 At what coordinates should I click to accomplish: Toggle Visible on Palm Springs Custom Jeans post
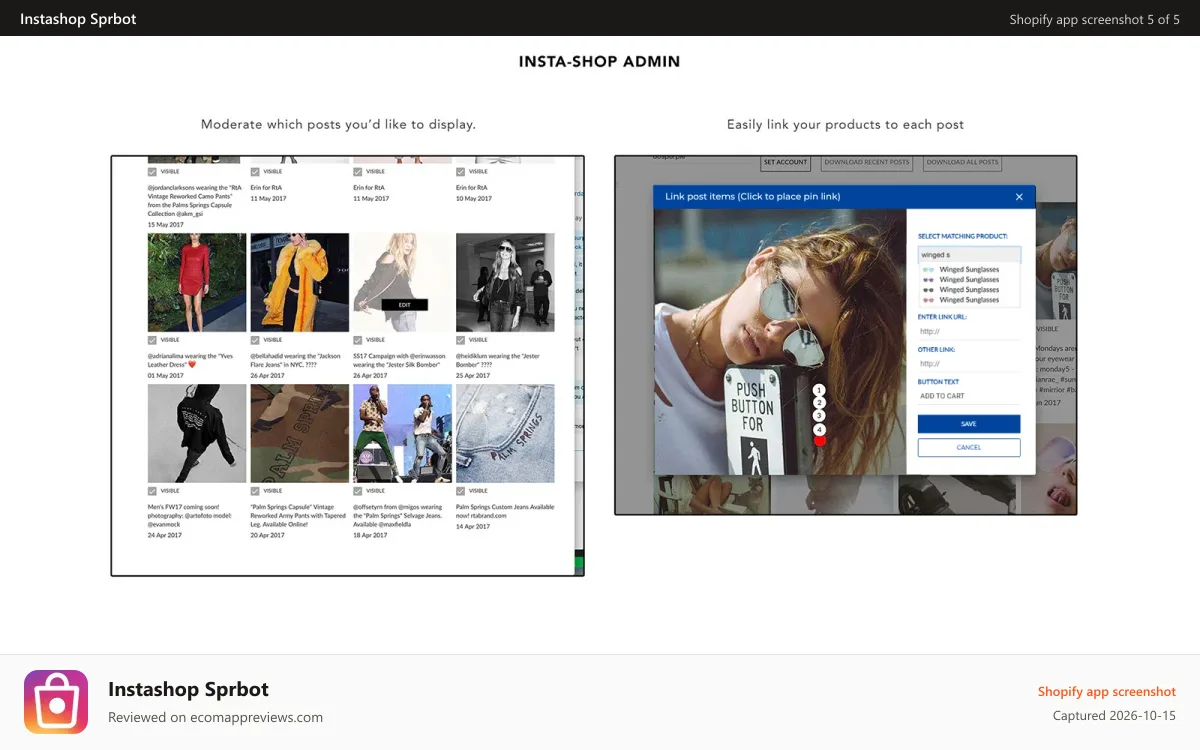(x=460, y=491)
